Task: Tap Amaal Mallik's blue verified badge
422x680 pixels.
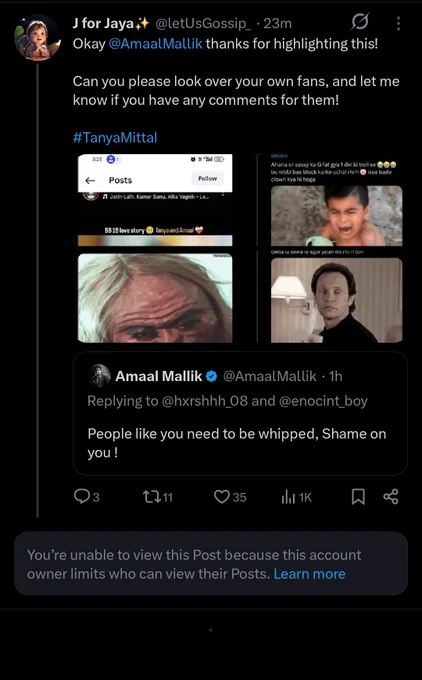Action: 211,376
